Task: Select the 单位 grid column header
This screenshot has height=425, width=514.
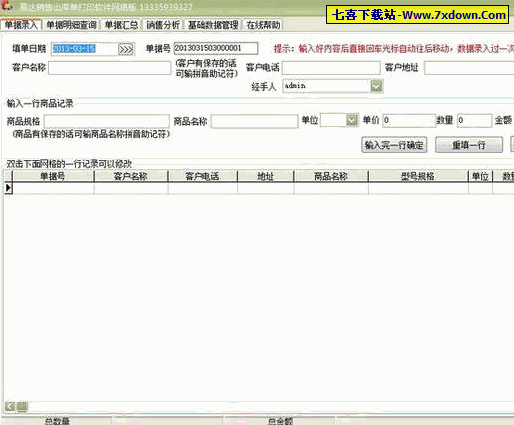Action: tap(480, 176)
